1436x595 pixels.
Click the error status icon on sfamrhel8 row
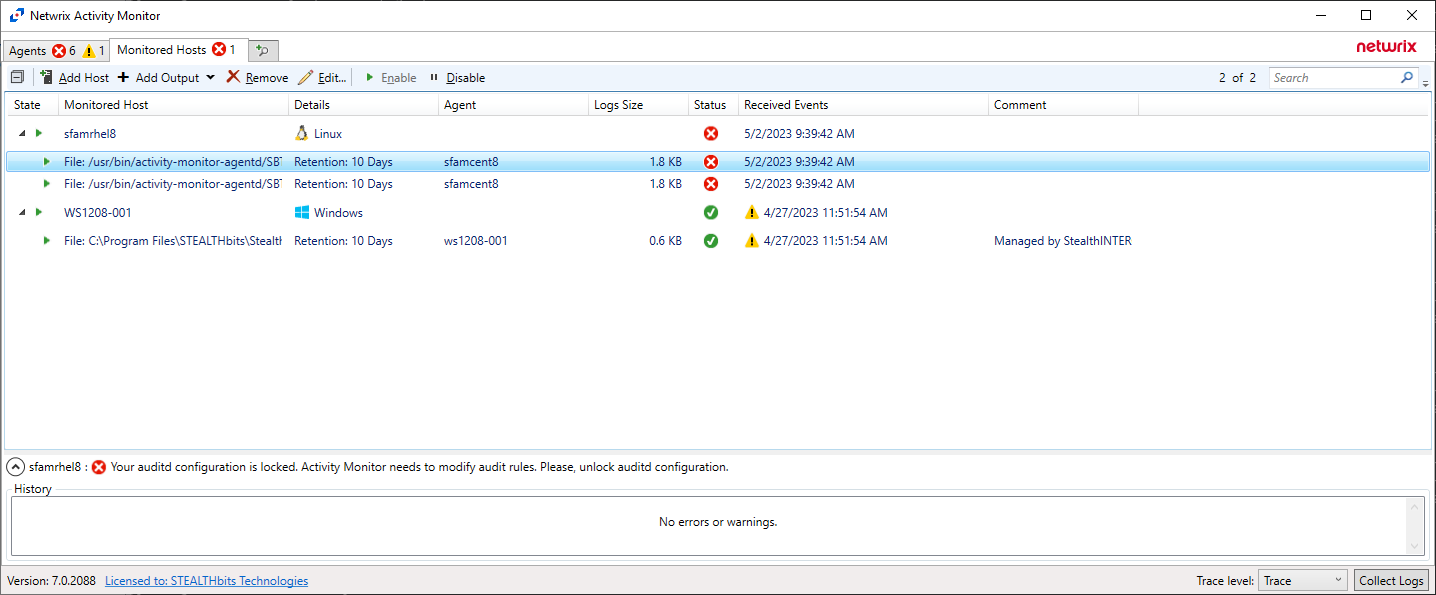point(711,133)
